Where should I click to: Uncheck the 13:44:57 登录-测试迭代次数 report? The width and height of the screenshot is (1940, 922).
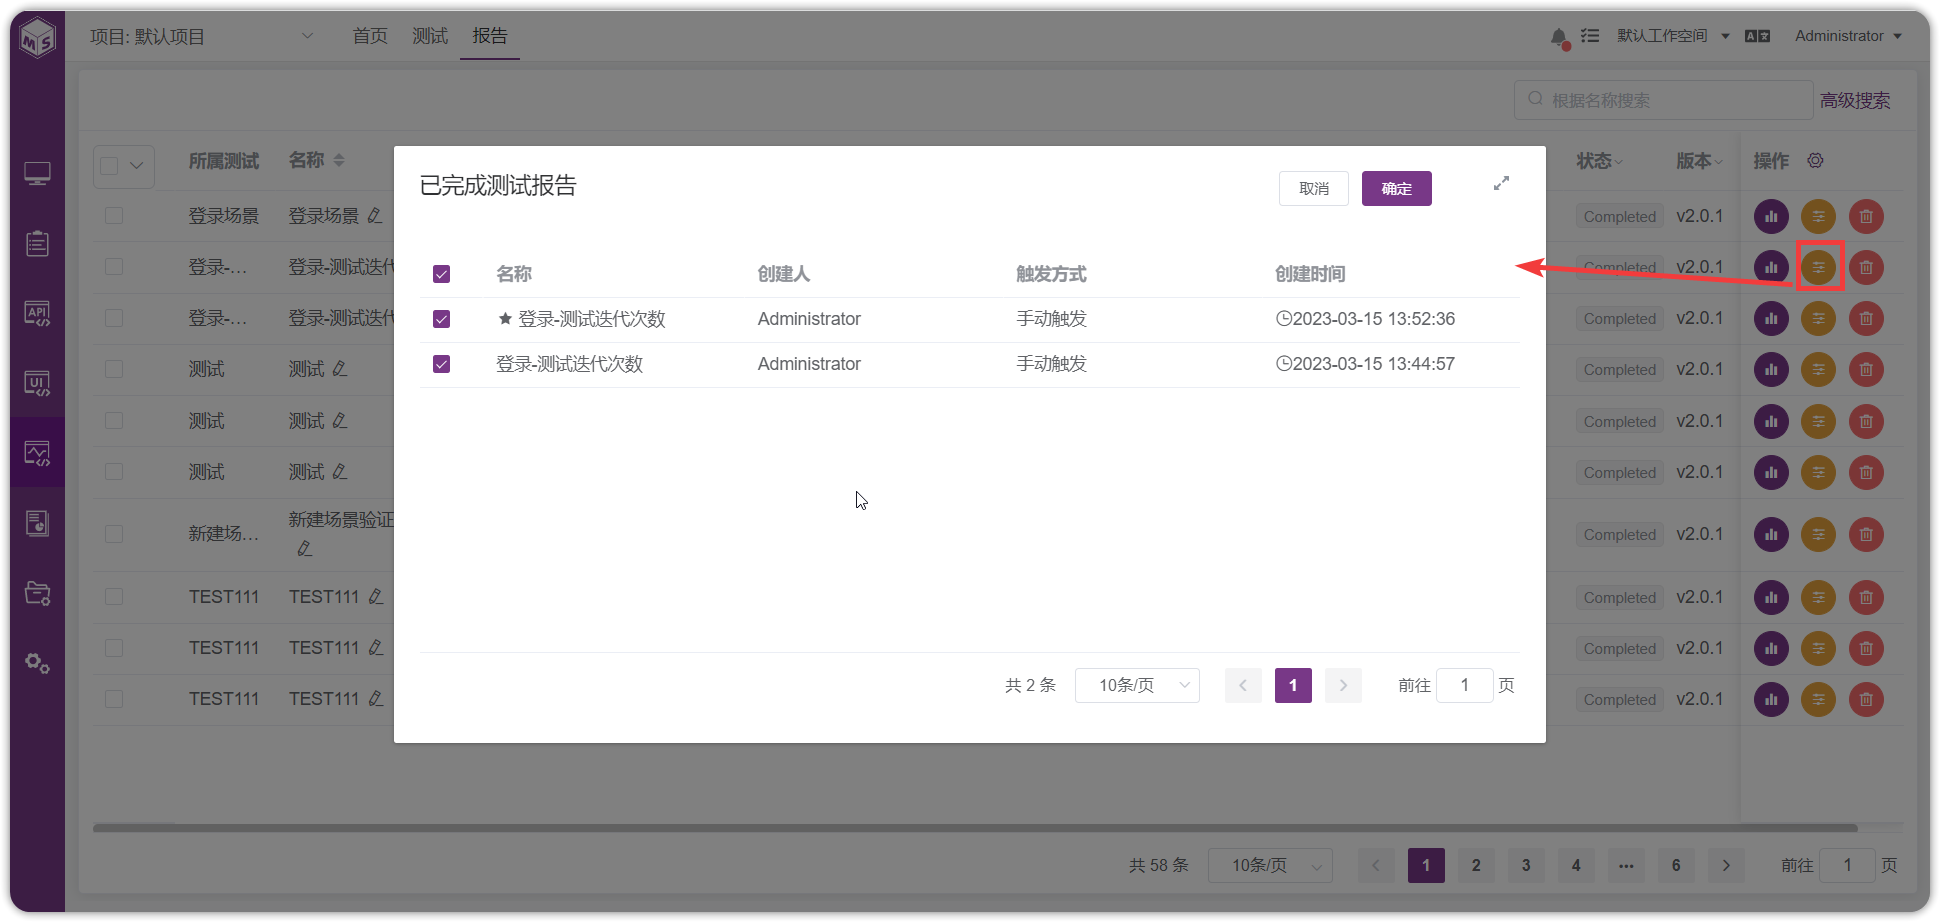pos(441,364)
